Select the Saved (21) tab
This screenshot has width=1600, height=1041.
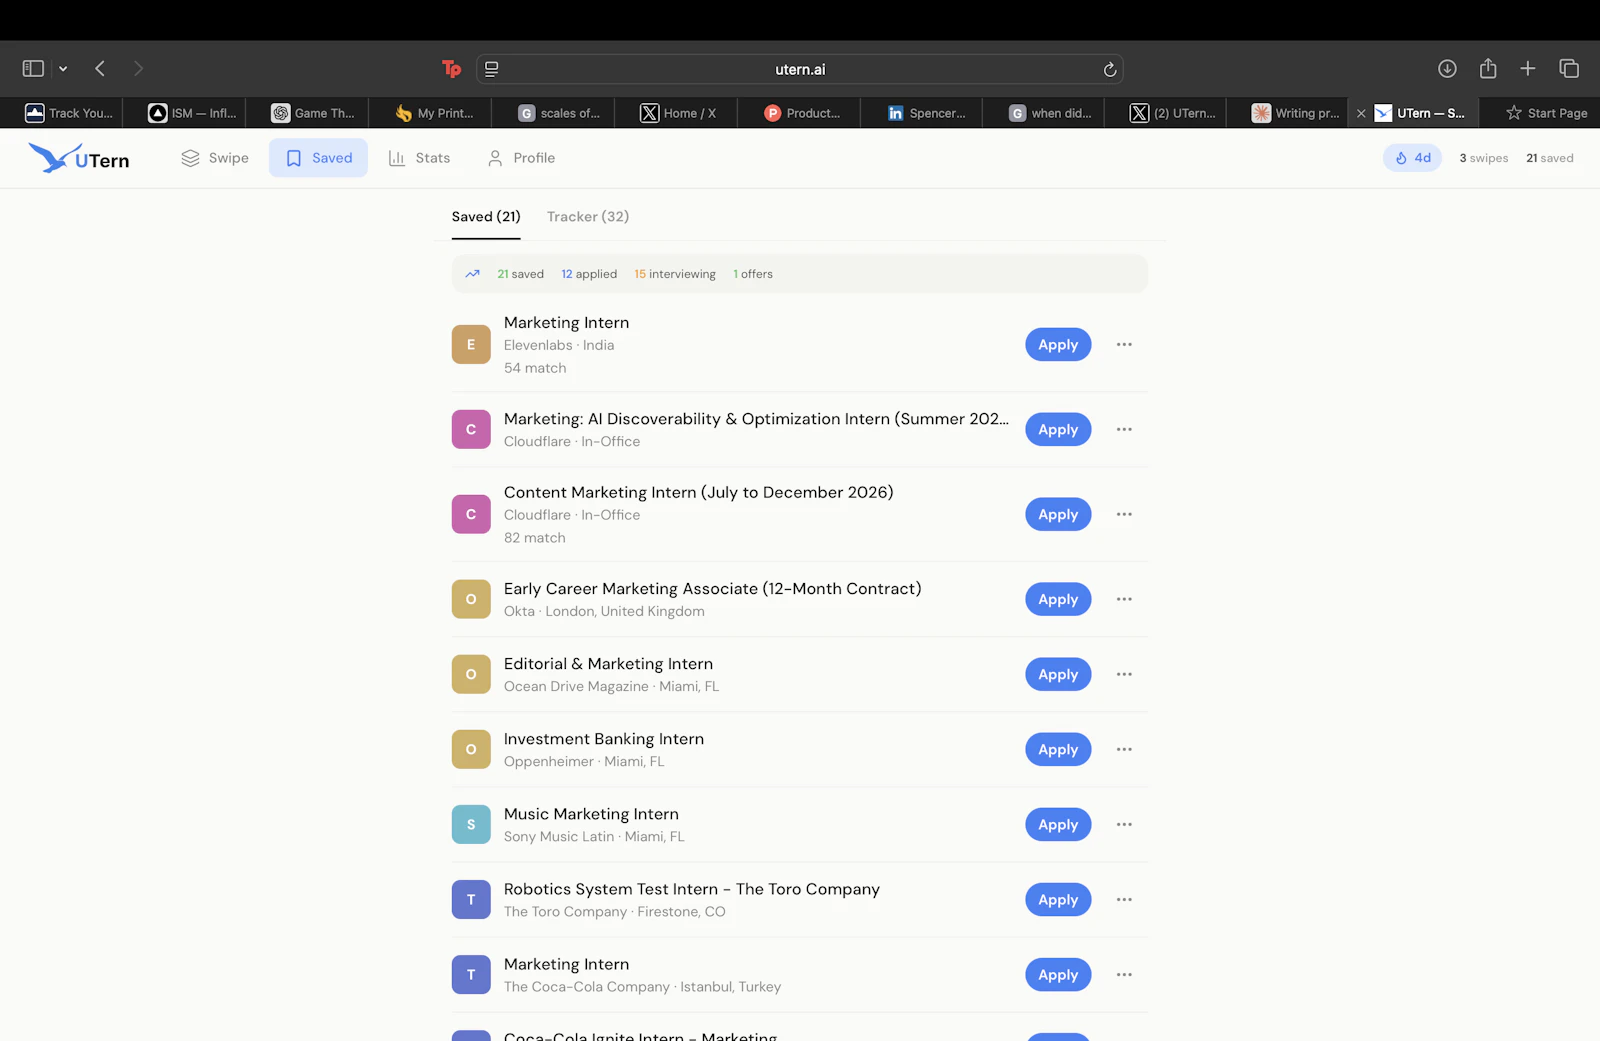click(x=486, y=217)
